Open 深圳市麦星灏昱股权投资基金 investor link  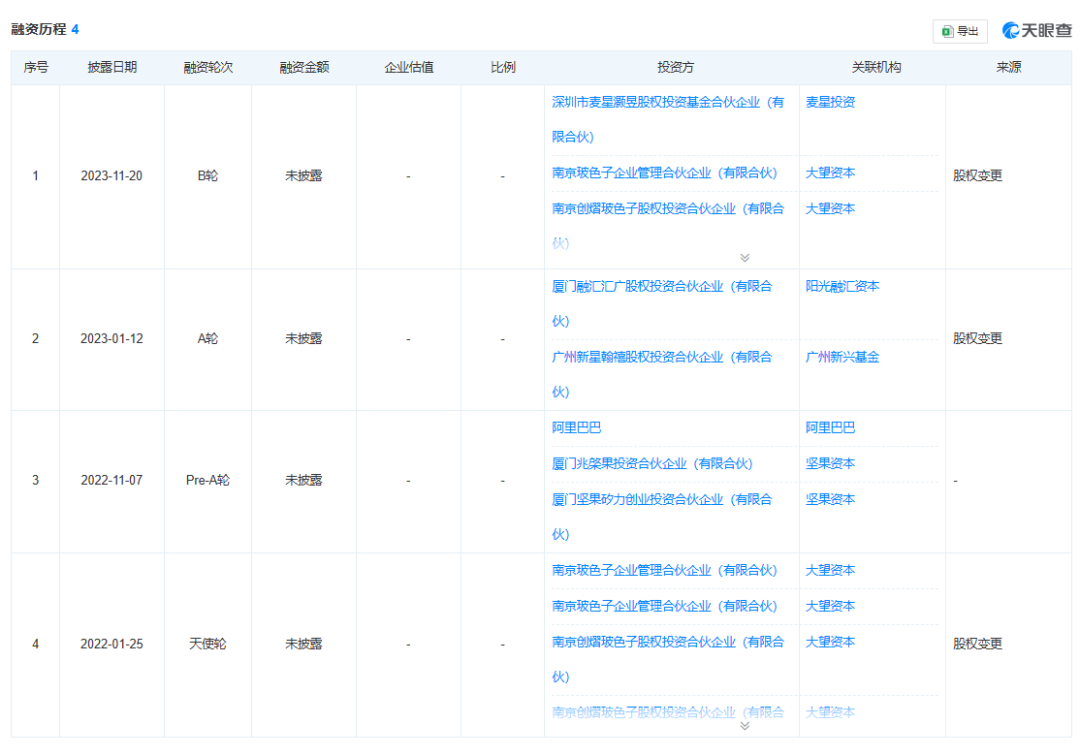point(667,119)
